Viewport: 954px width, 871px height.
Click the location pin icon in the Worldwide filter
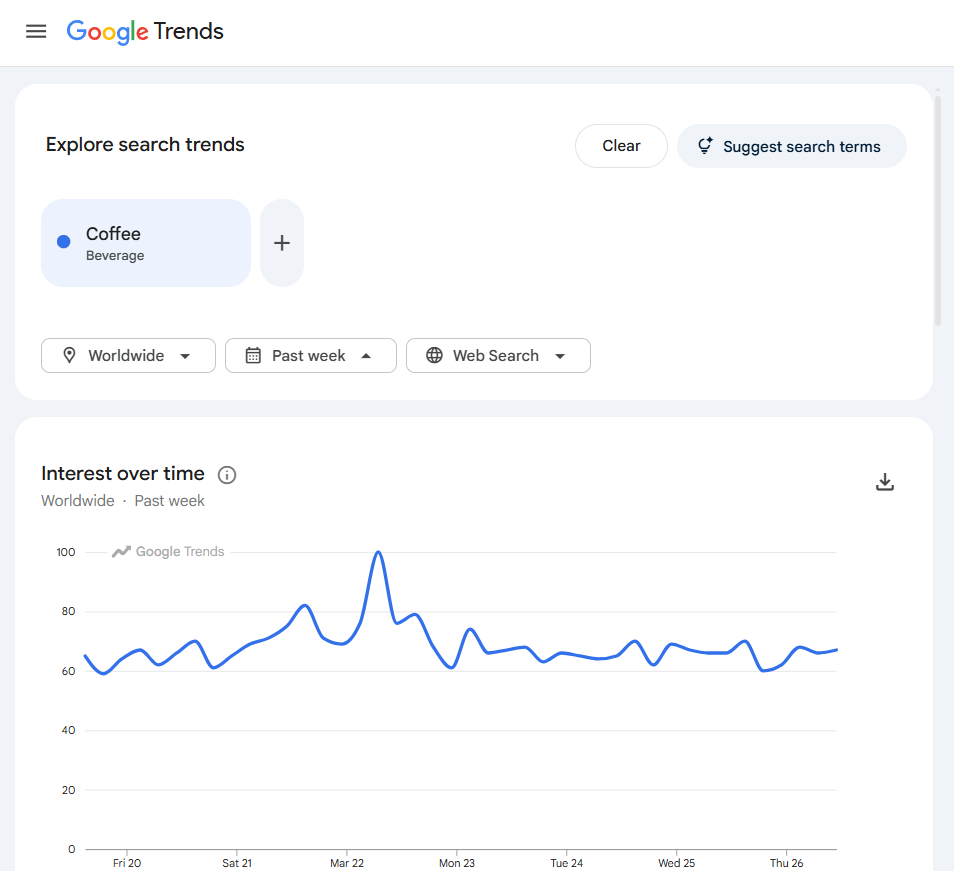coord(69,355)
